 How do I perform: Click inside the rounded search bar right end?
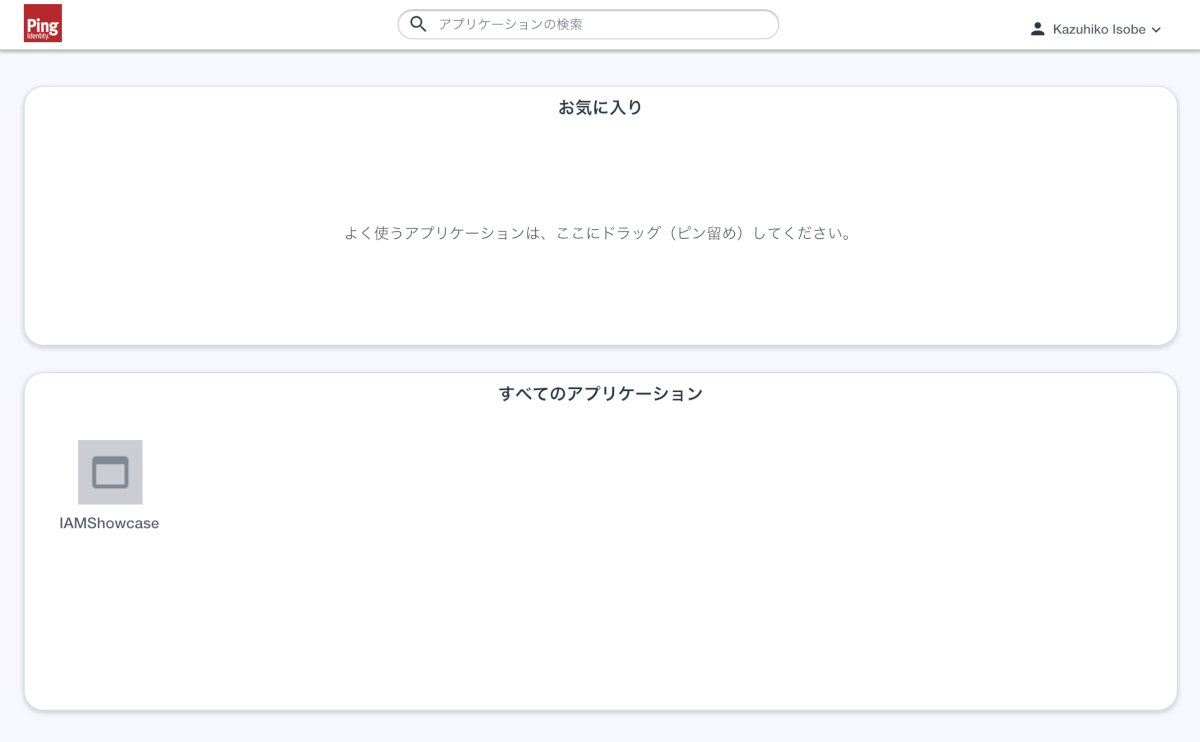pos(740,24)
